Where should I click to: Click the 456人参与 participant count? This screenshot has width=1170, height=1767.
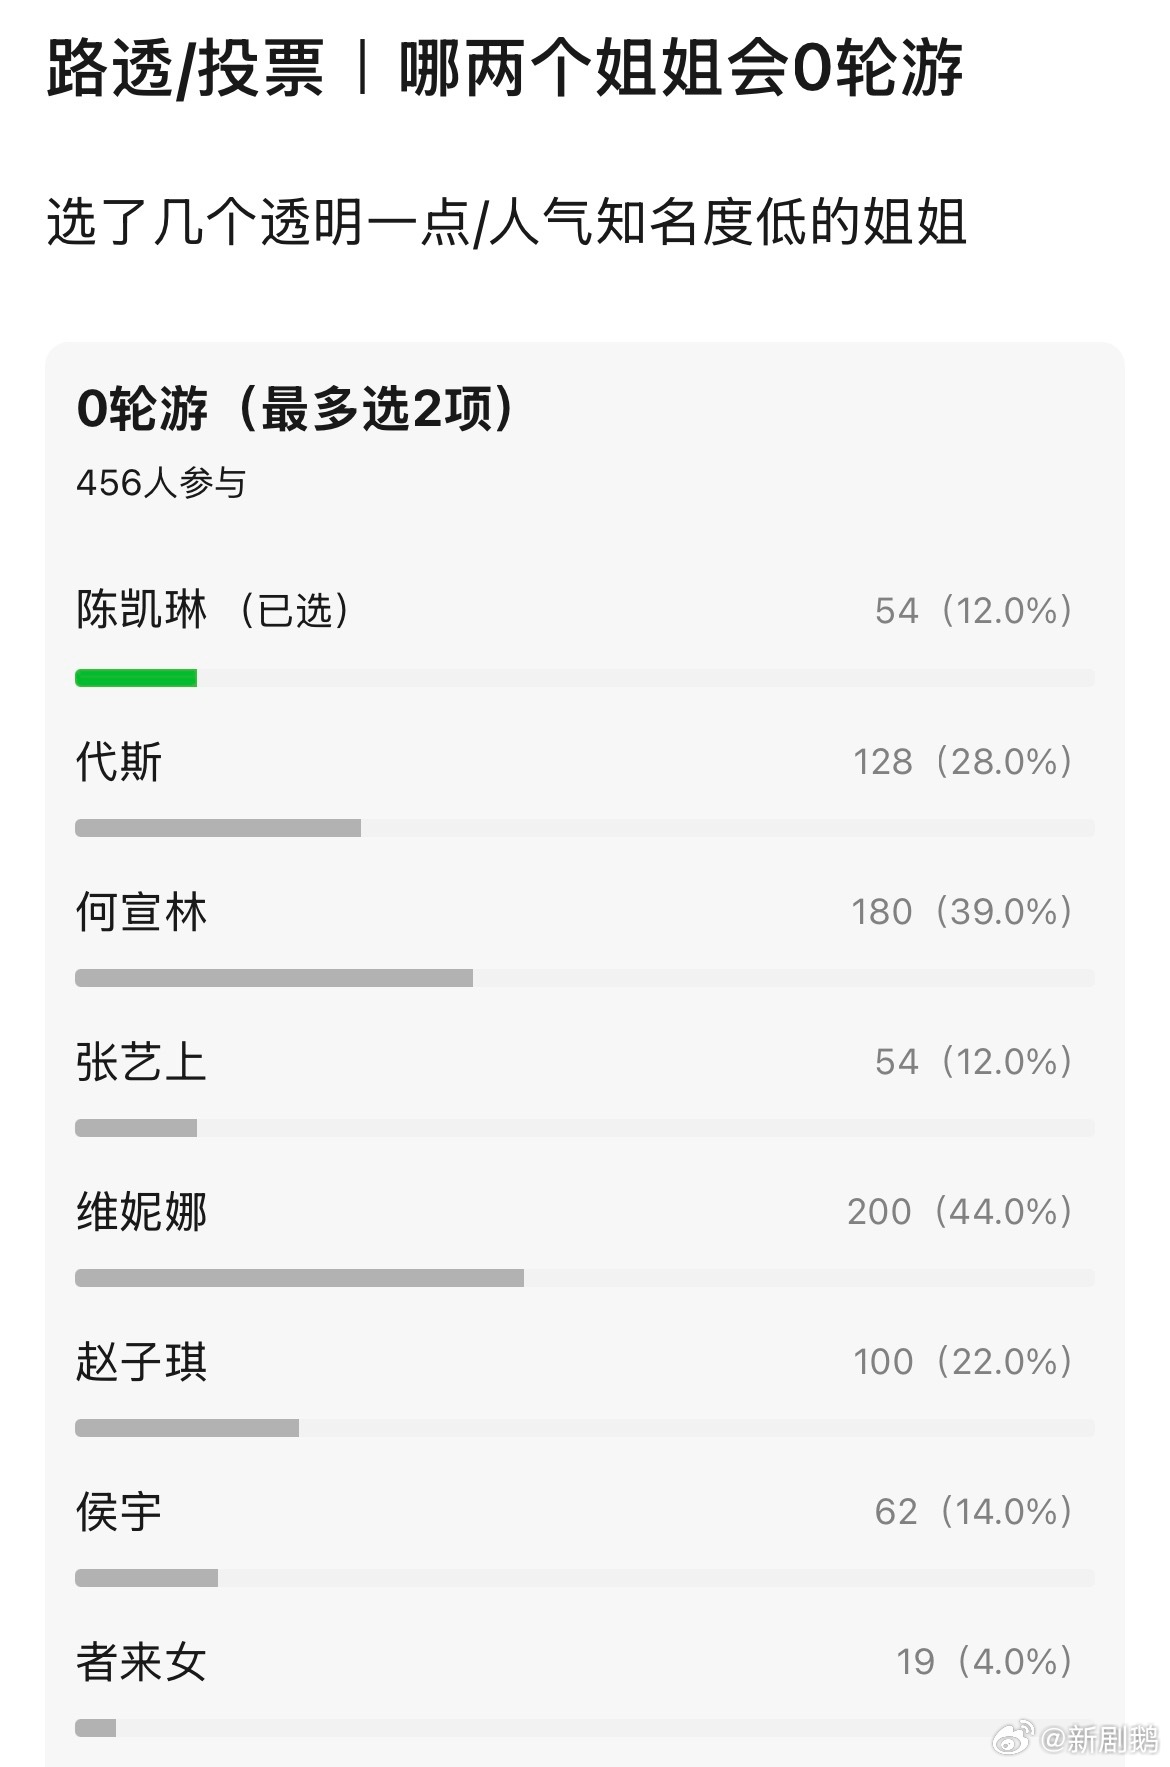[x=161, y=484]
